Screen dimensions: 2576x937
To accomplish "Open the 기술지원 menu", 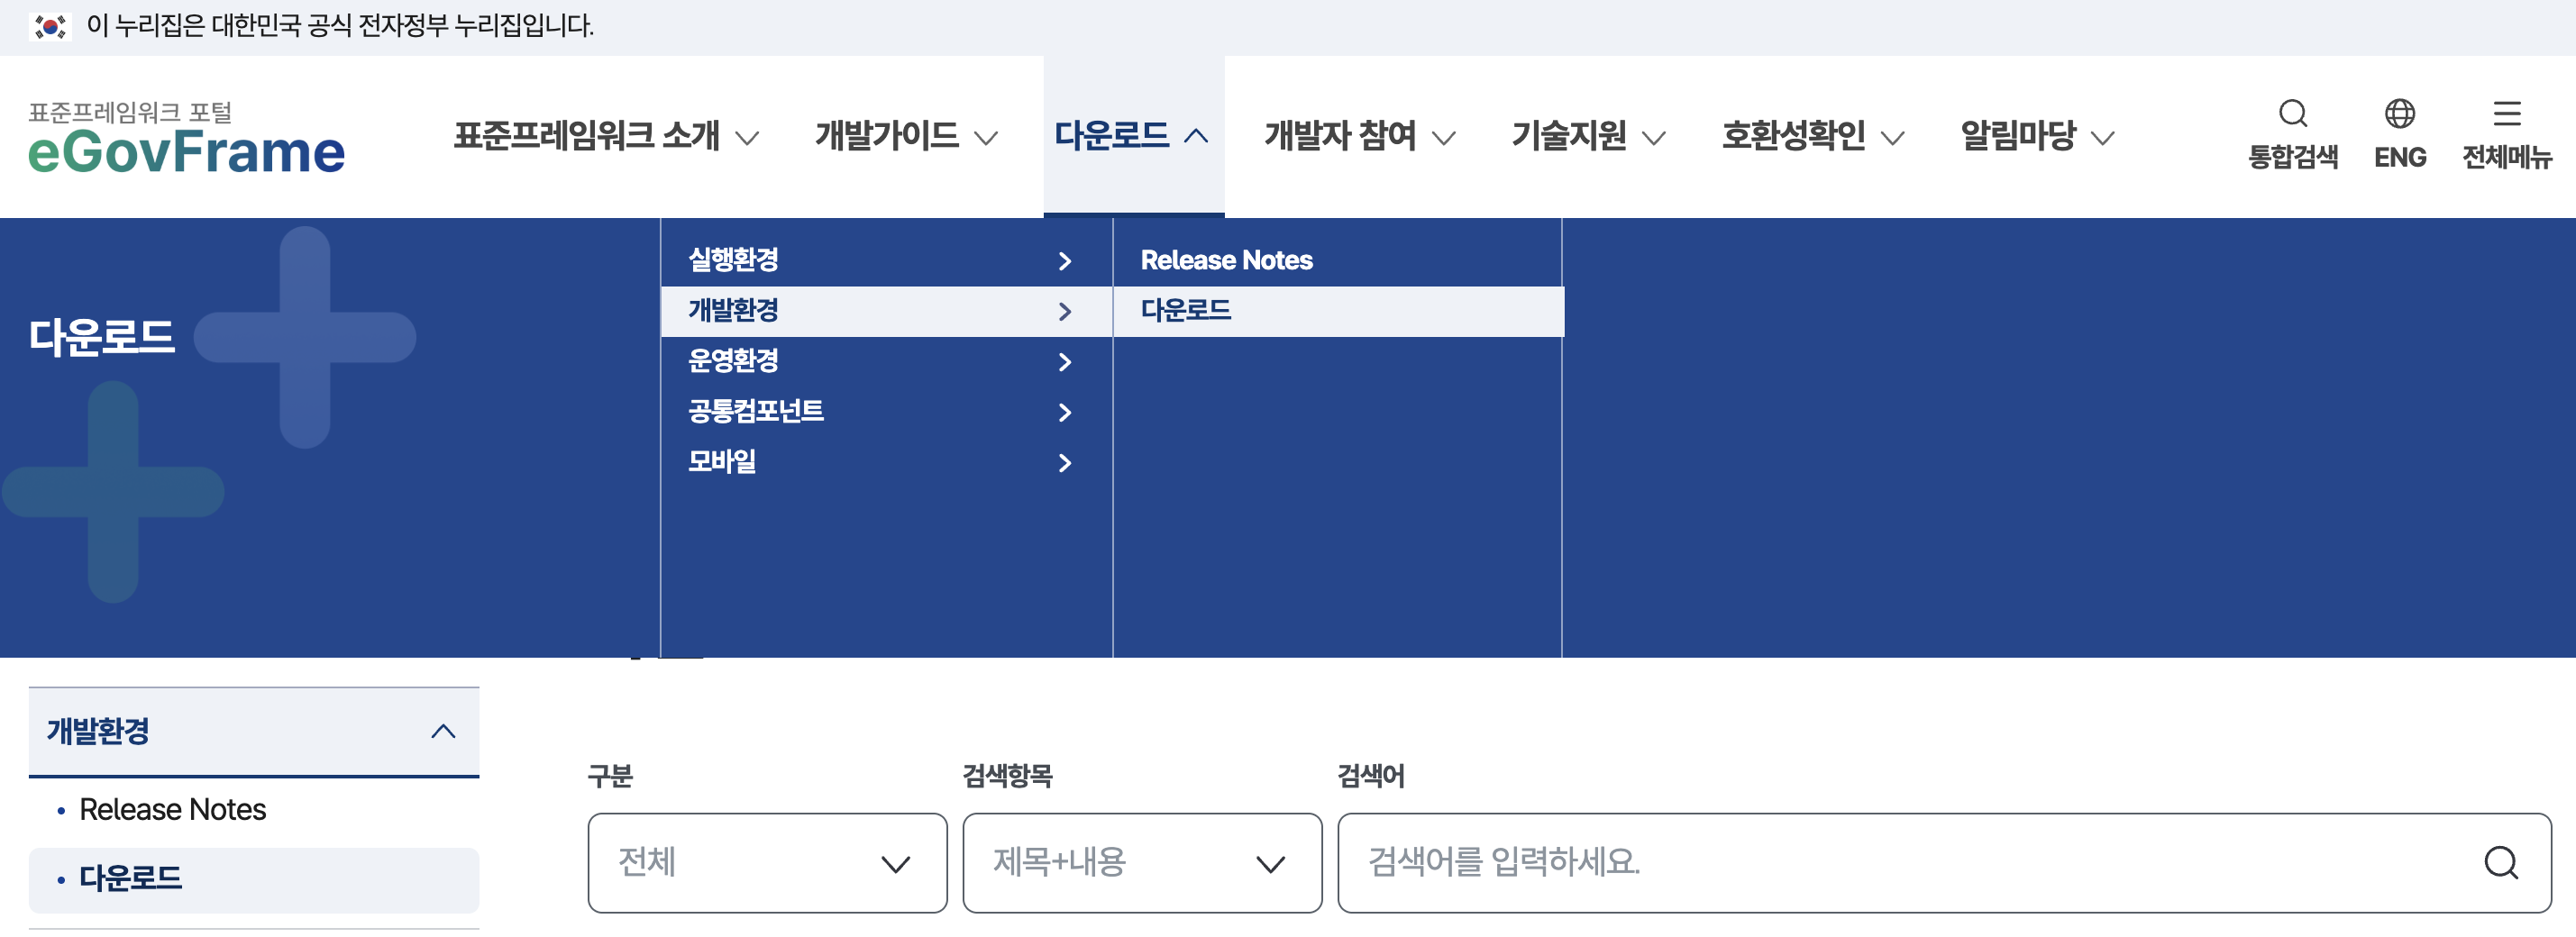I will tap(1570, 135).
